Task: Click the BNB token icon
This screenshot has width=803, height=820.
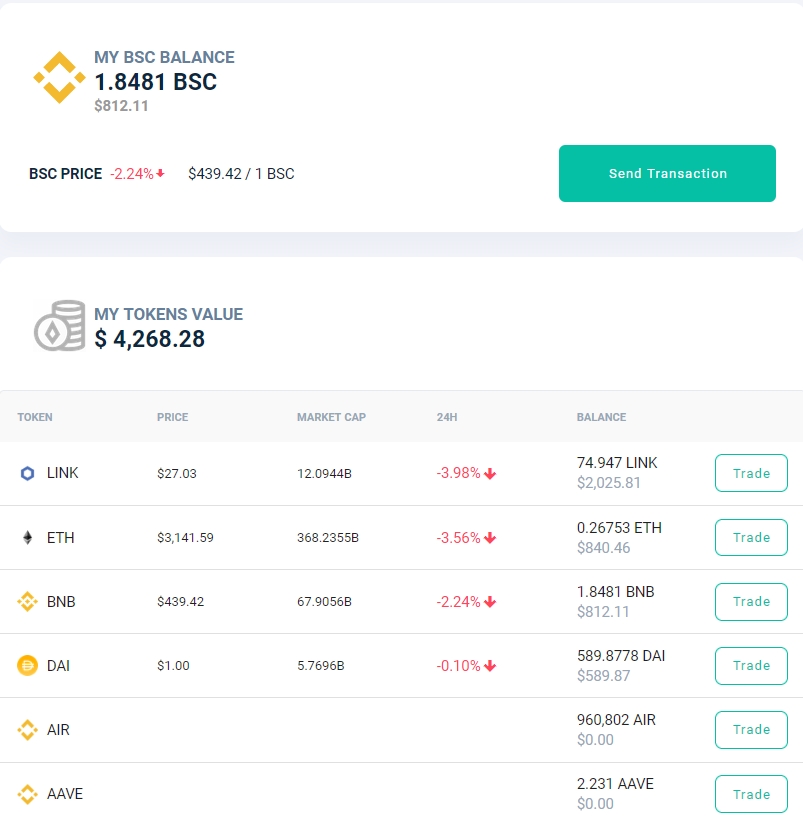Action: 27,601
